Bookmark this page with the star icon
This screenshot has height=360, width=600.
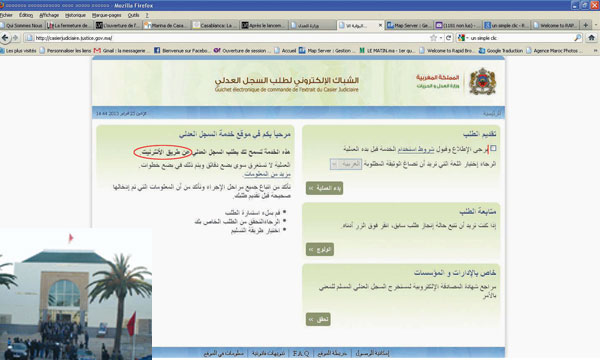coord(433,37)
